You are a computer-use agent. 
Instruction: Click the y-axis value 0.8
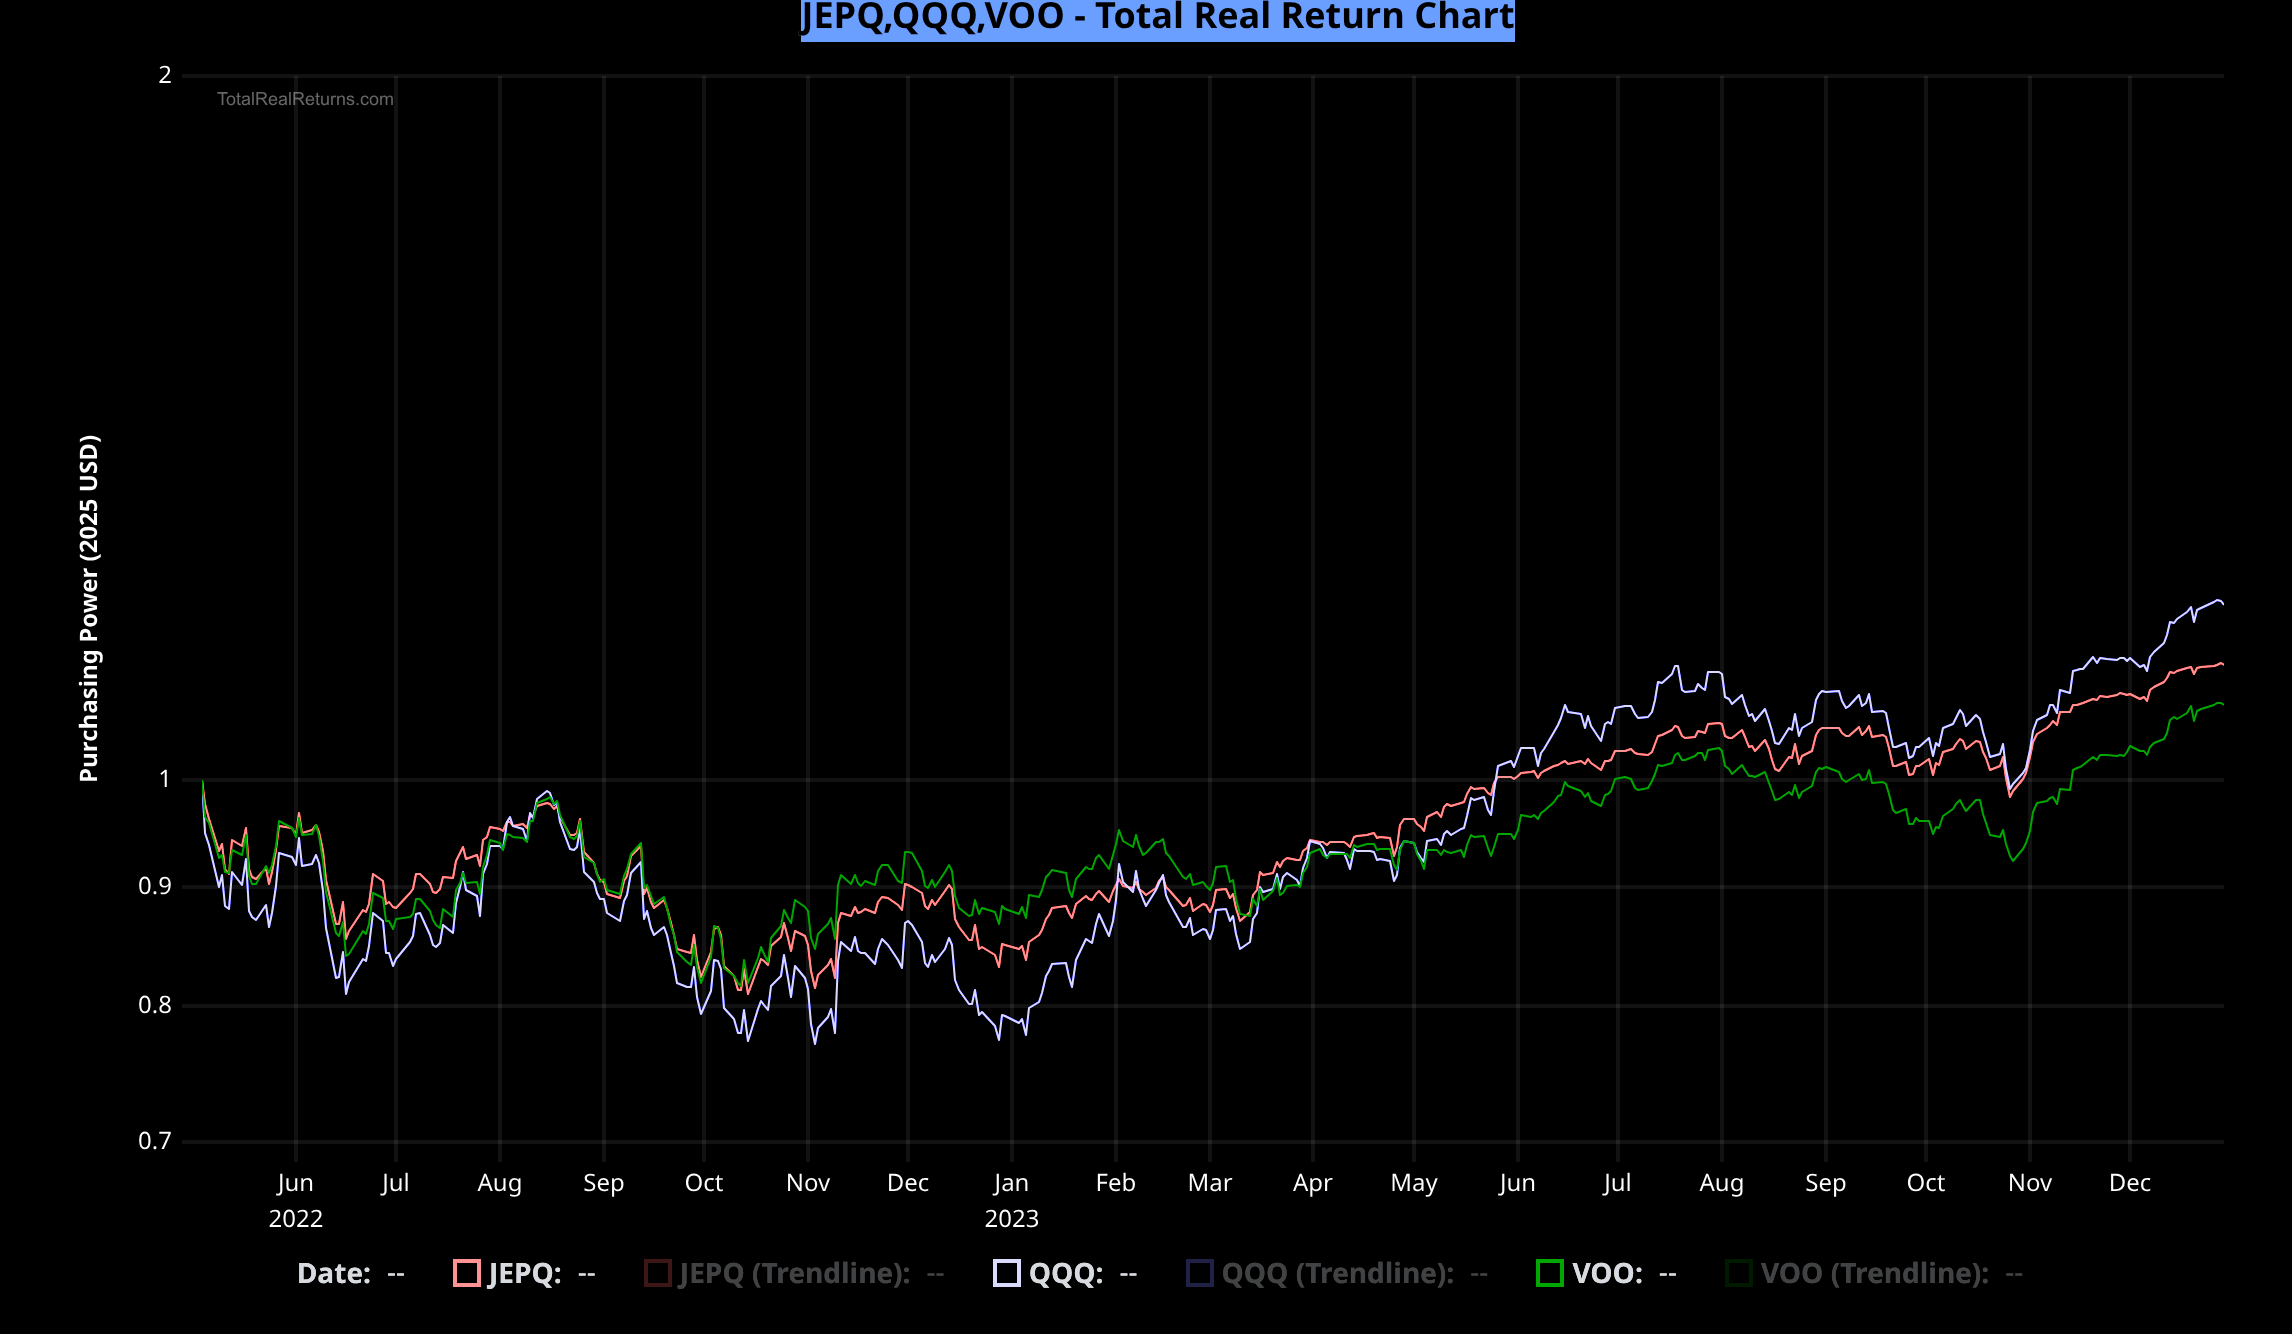[x=155, y=1005]
